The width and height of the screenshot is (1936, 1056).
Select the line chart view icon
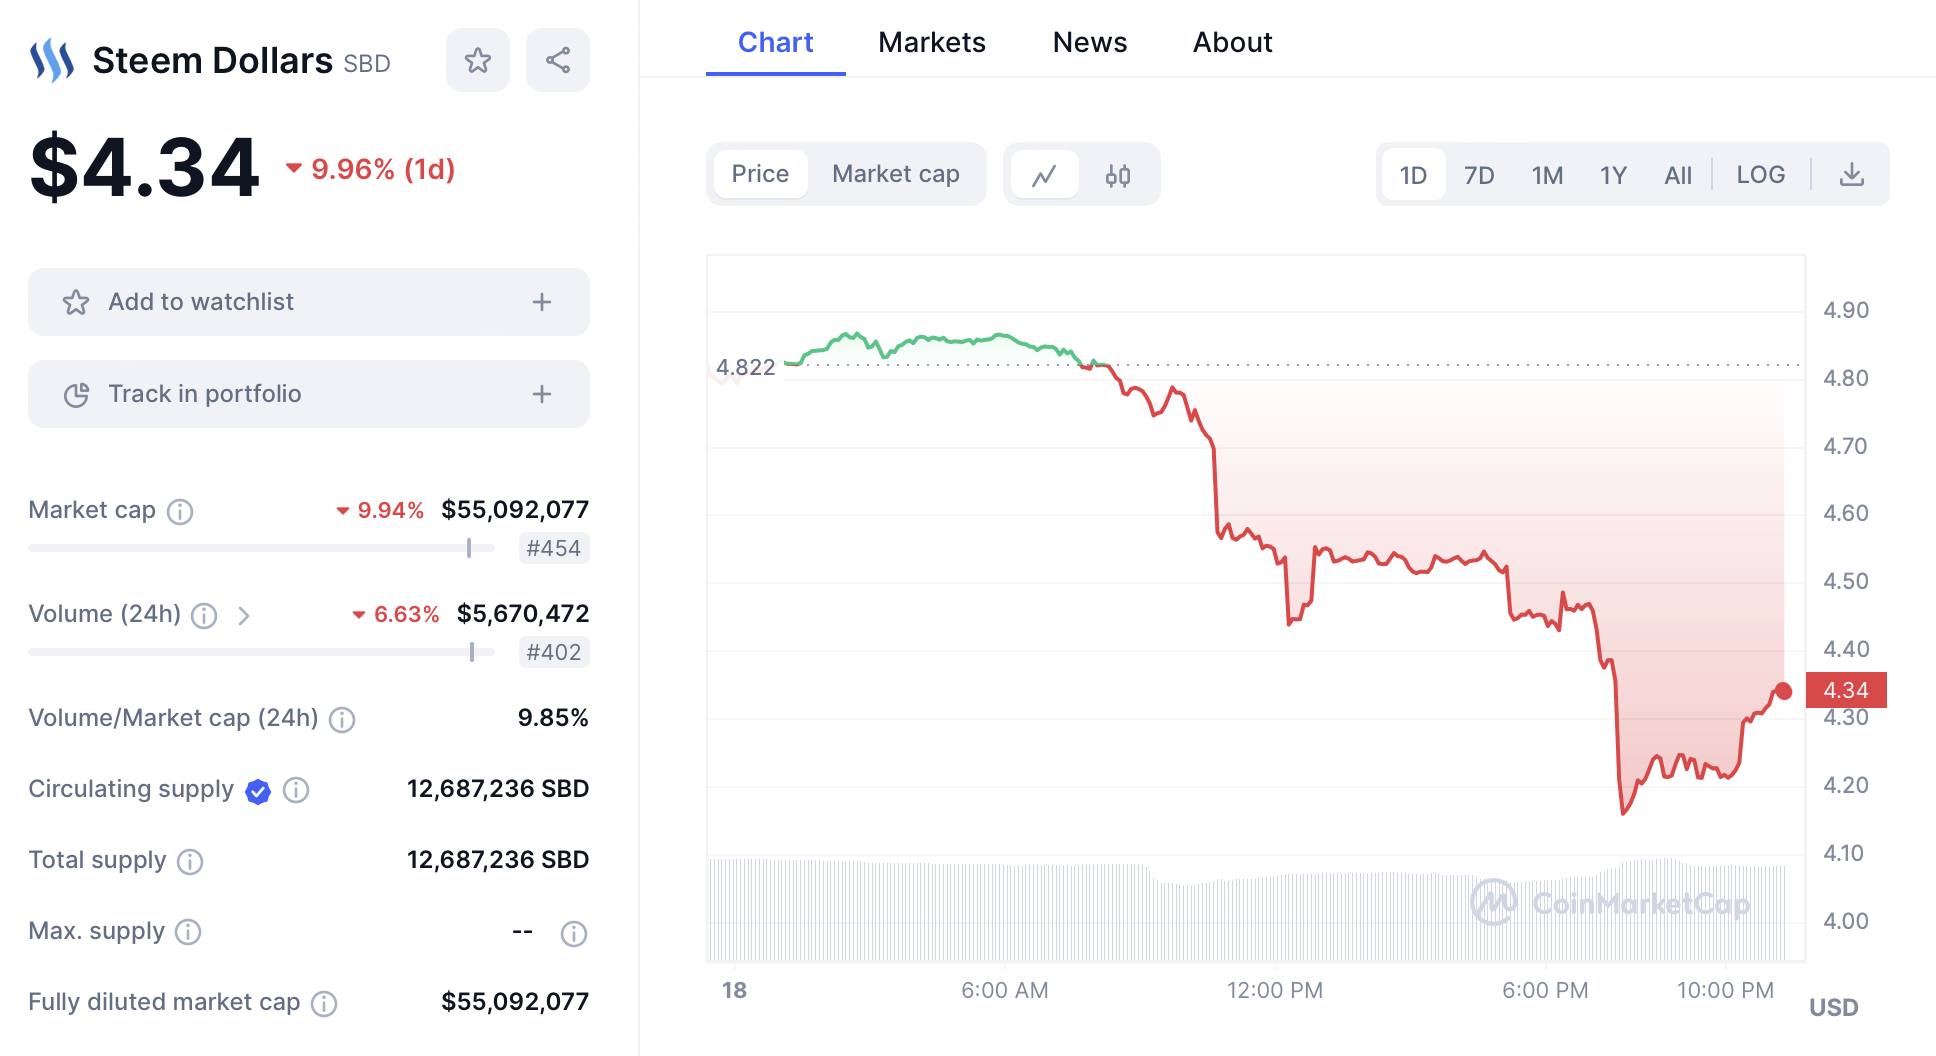point(1045,176)
